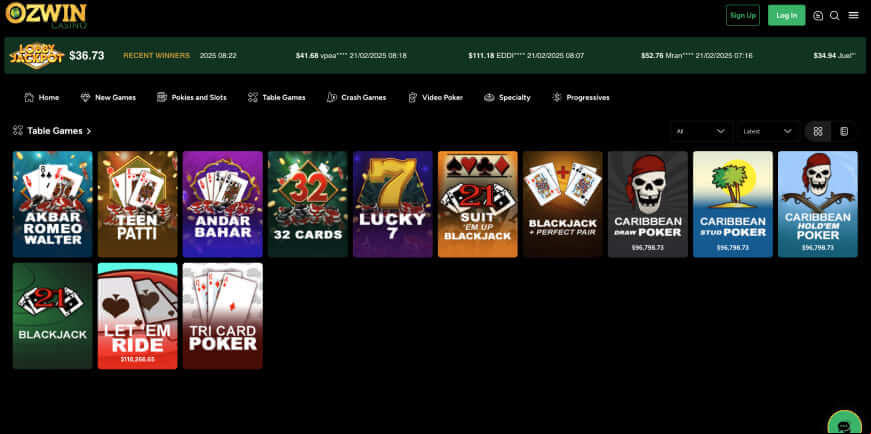
Task: Click the Pokies and Slots machine icon
Action: point(162,97)
